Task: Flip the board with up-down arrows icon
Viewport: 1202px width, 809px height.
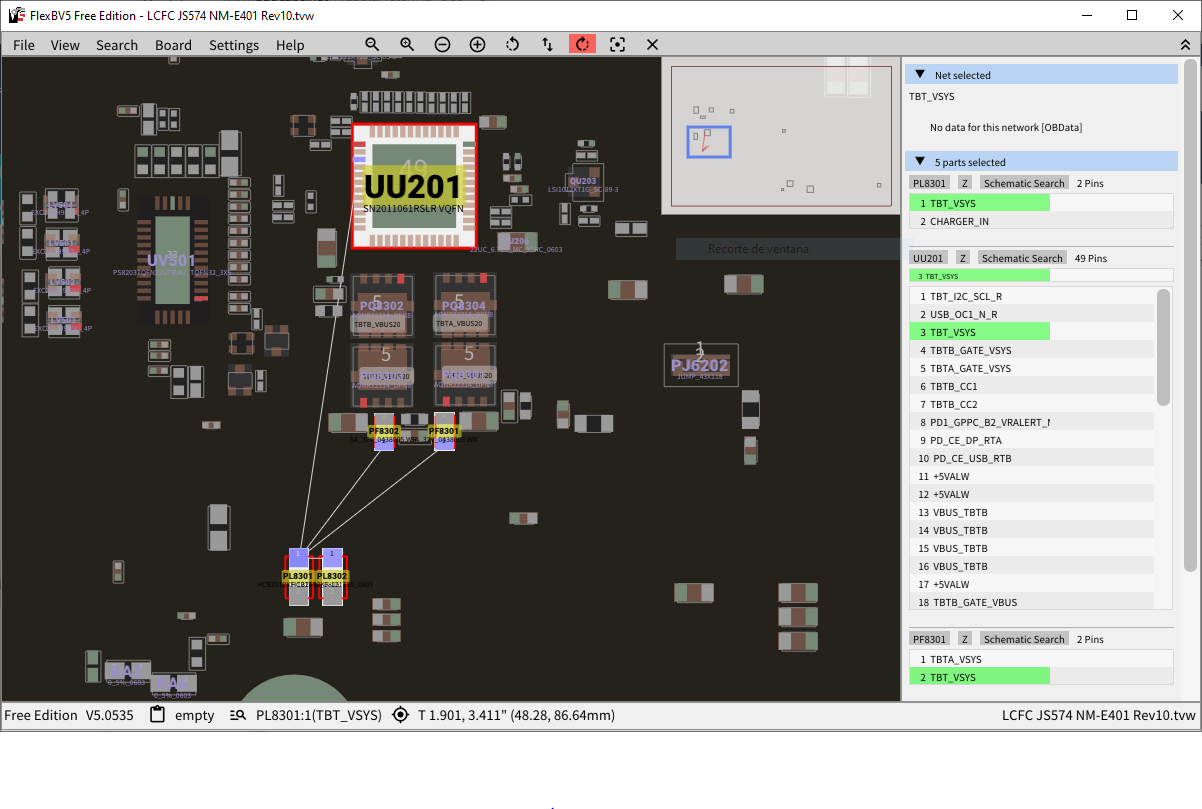Action: pos(547,45)
